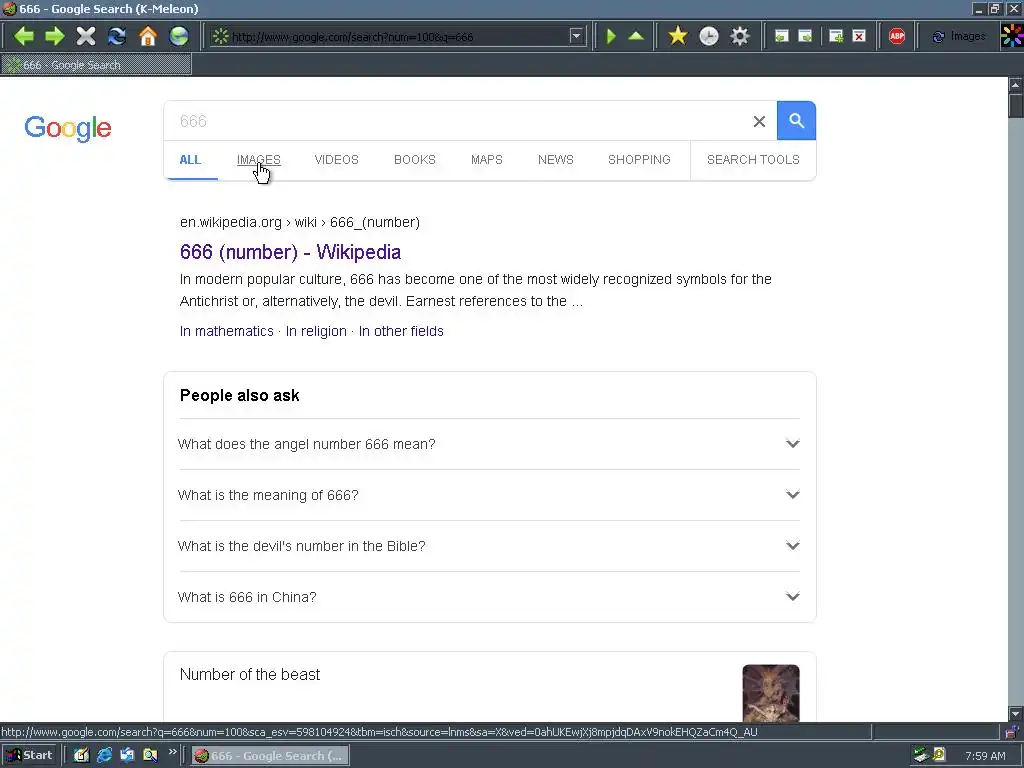Click the green Up triangle icon

[x=636, y=36]
